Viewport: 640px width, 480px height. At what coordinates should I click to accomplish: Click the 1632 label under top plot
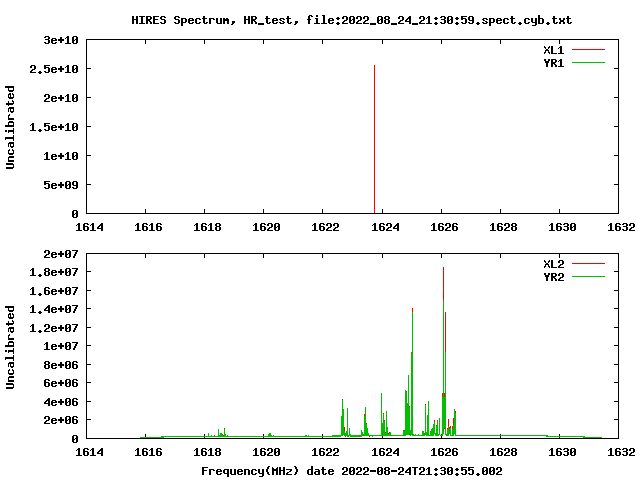(x=621, y=227)
